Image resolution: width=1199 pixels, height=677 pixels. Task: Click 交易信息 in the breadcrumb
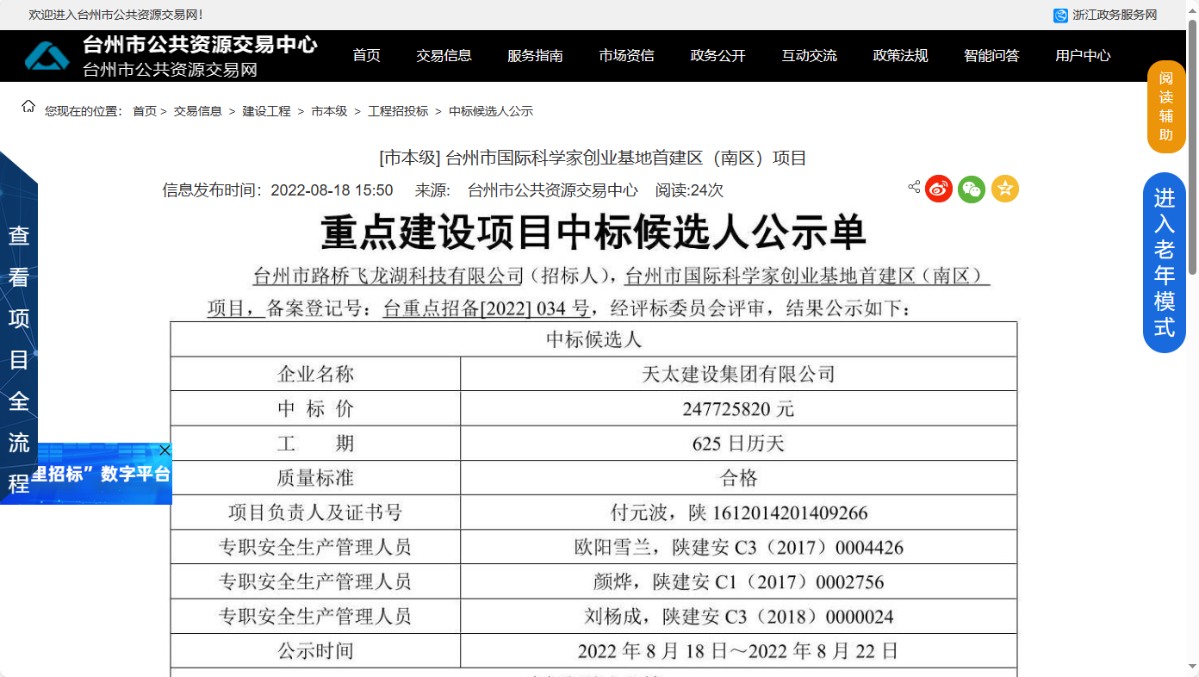coord(197,112)
